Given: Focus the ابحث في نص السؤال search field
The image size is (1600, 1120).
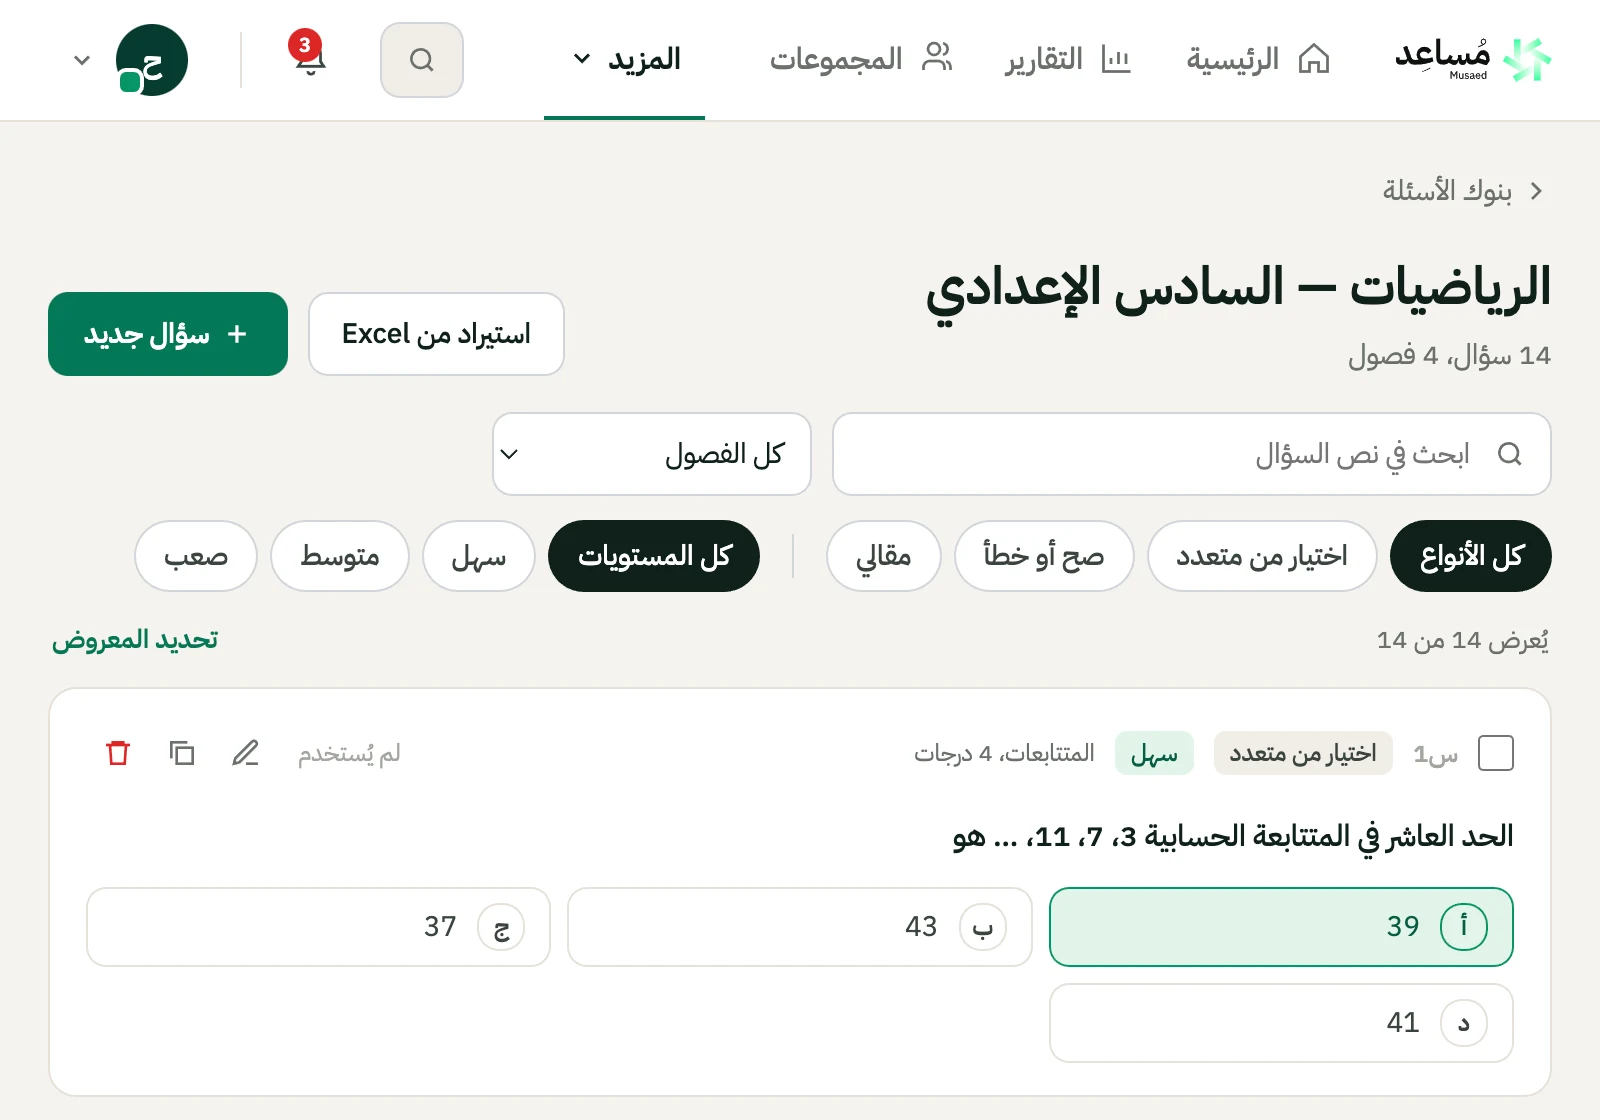Looking at the screenshot, I should click(x=1192, y=454).
